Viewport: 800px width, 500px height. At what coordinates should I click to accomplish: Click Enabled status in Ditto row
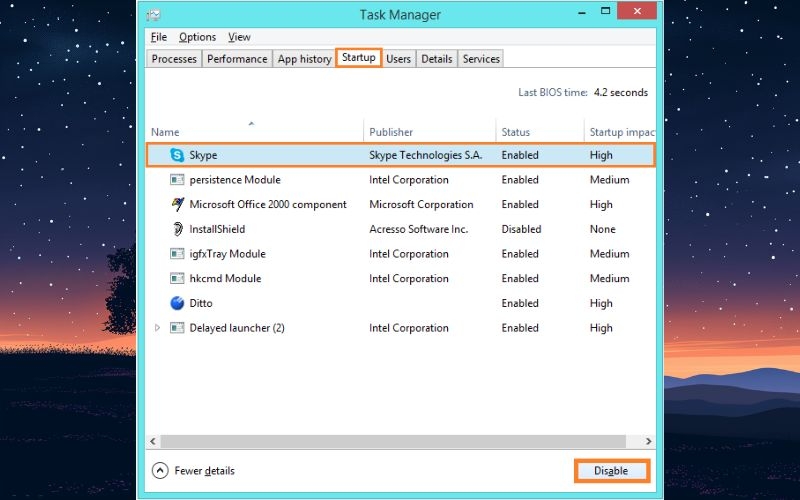point(520,303)
